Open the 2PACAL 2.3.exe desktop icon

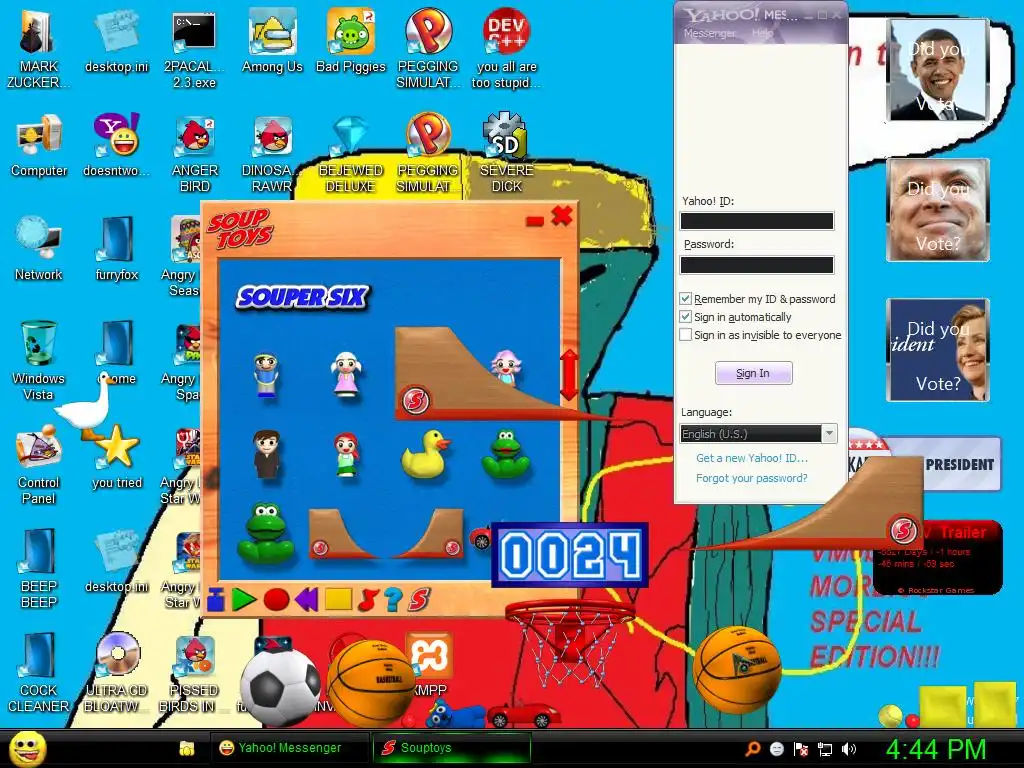tap(194, 50)
